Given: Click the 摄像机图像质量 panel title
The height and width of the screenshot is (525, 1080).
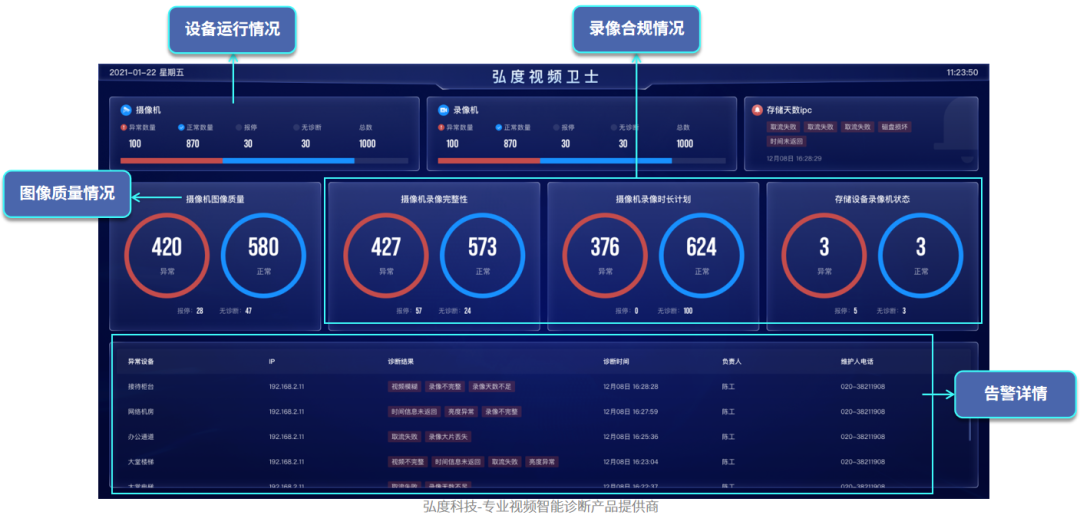Looking at the screenshot, I should [215, 199].
